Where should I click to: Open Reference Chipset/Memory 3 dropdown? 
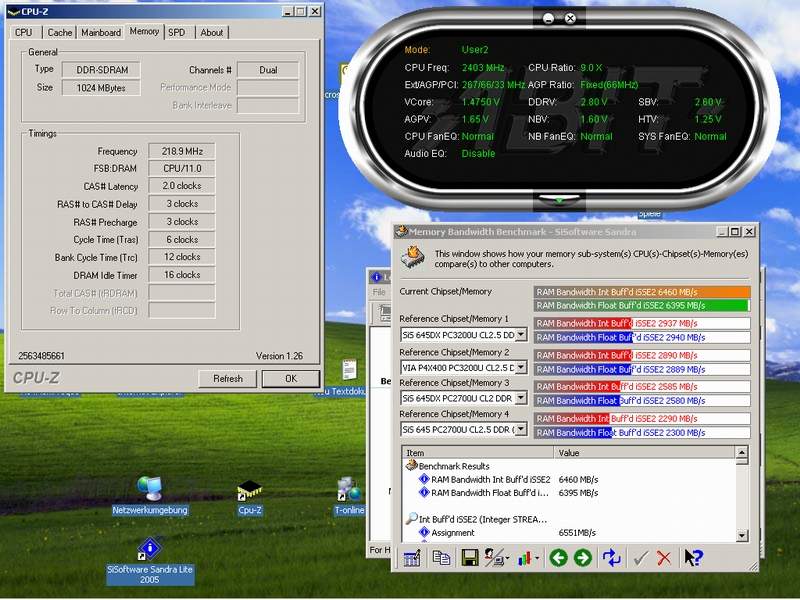pyautogui.click(x=520, y=398)
